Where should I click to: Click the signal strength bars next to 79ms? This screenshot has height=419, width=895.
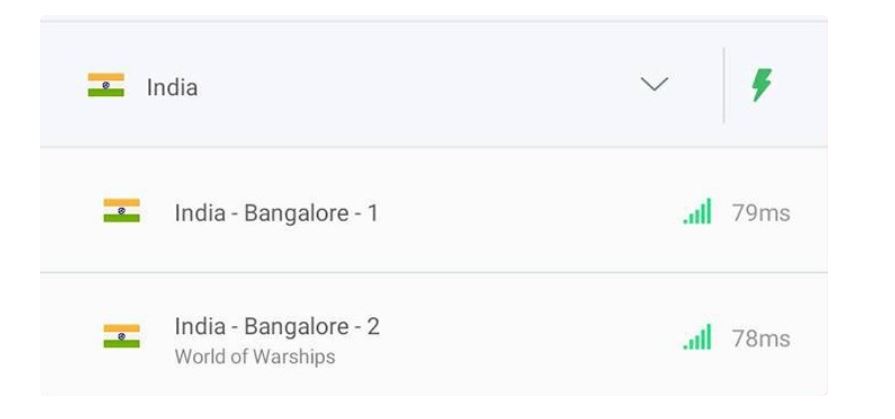click(x=697, y=212)
